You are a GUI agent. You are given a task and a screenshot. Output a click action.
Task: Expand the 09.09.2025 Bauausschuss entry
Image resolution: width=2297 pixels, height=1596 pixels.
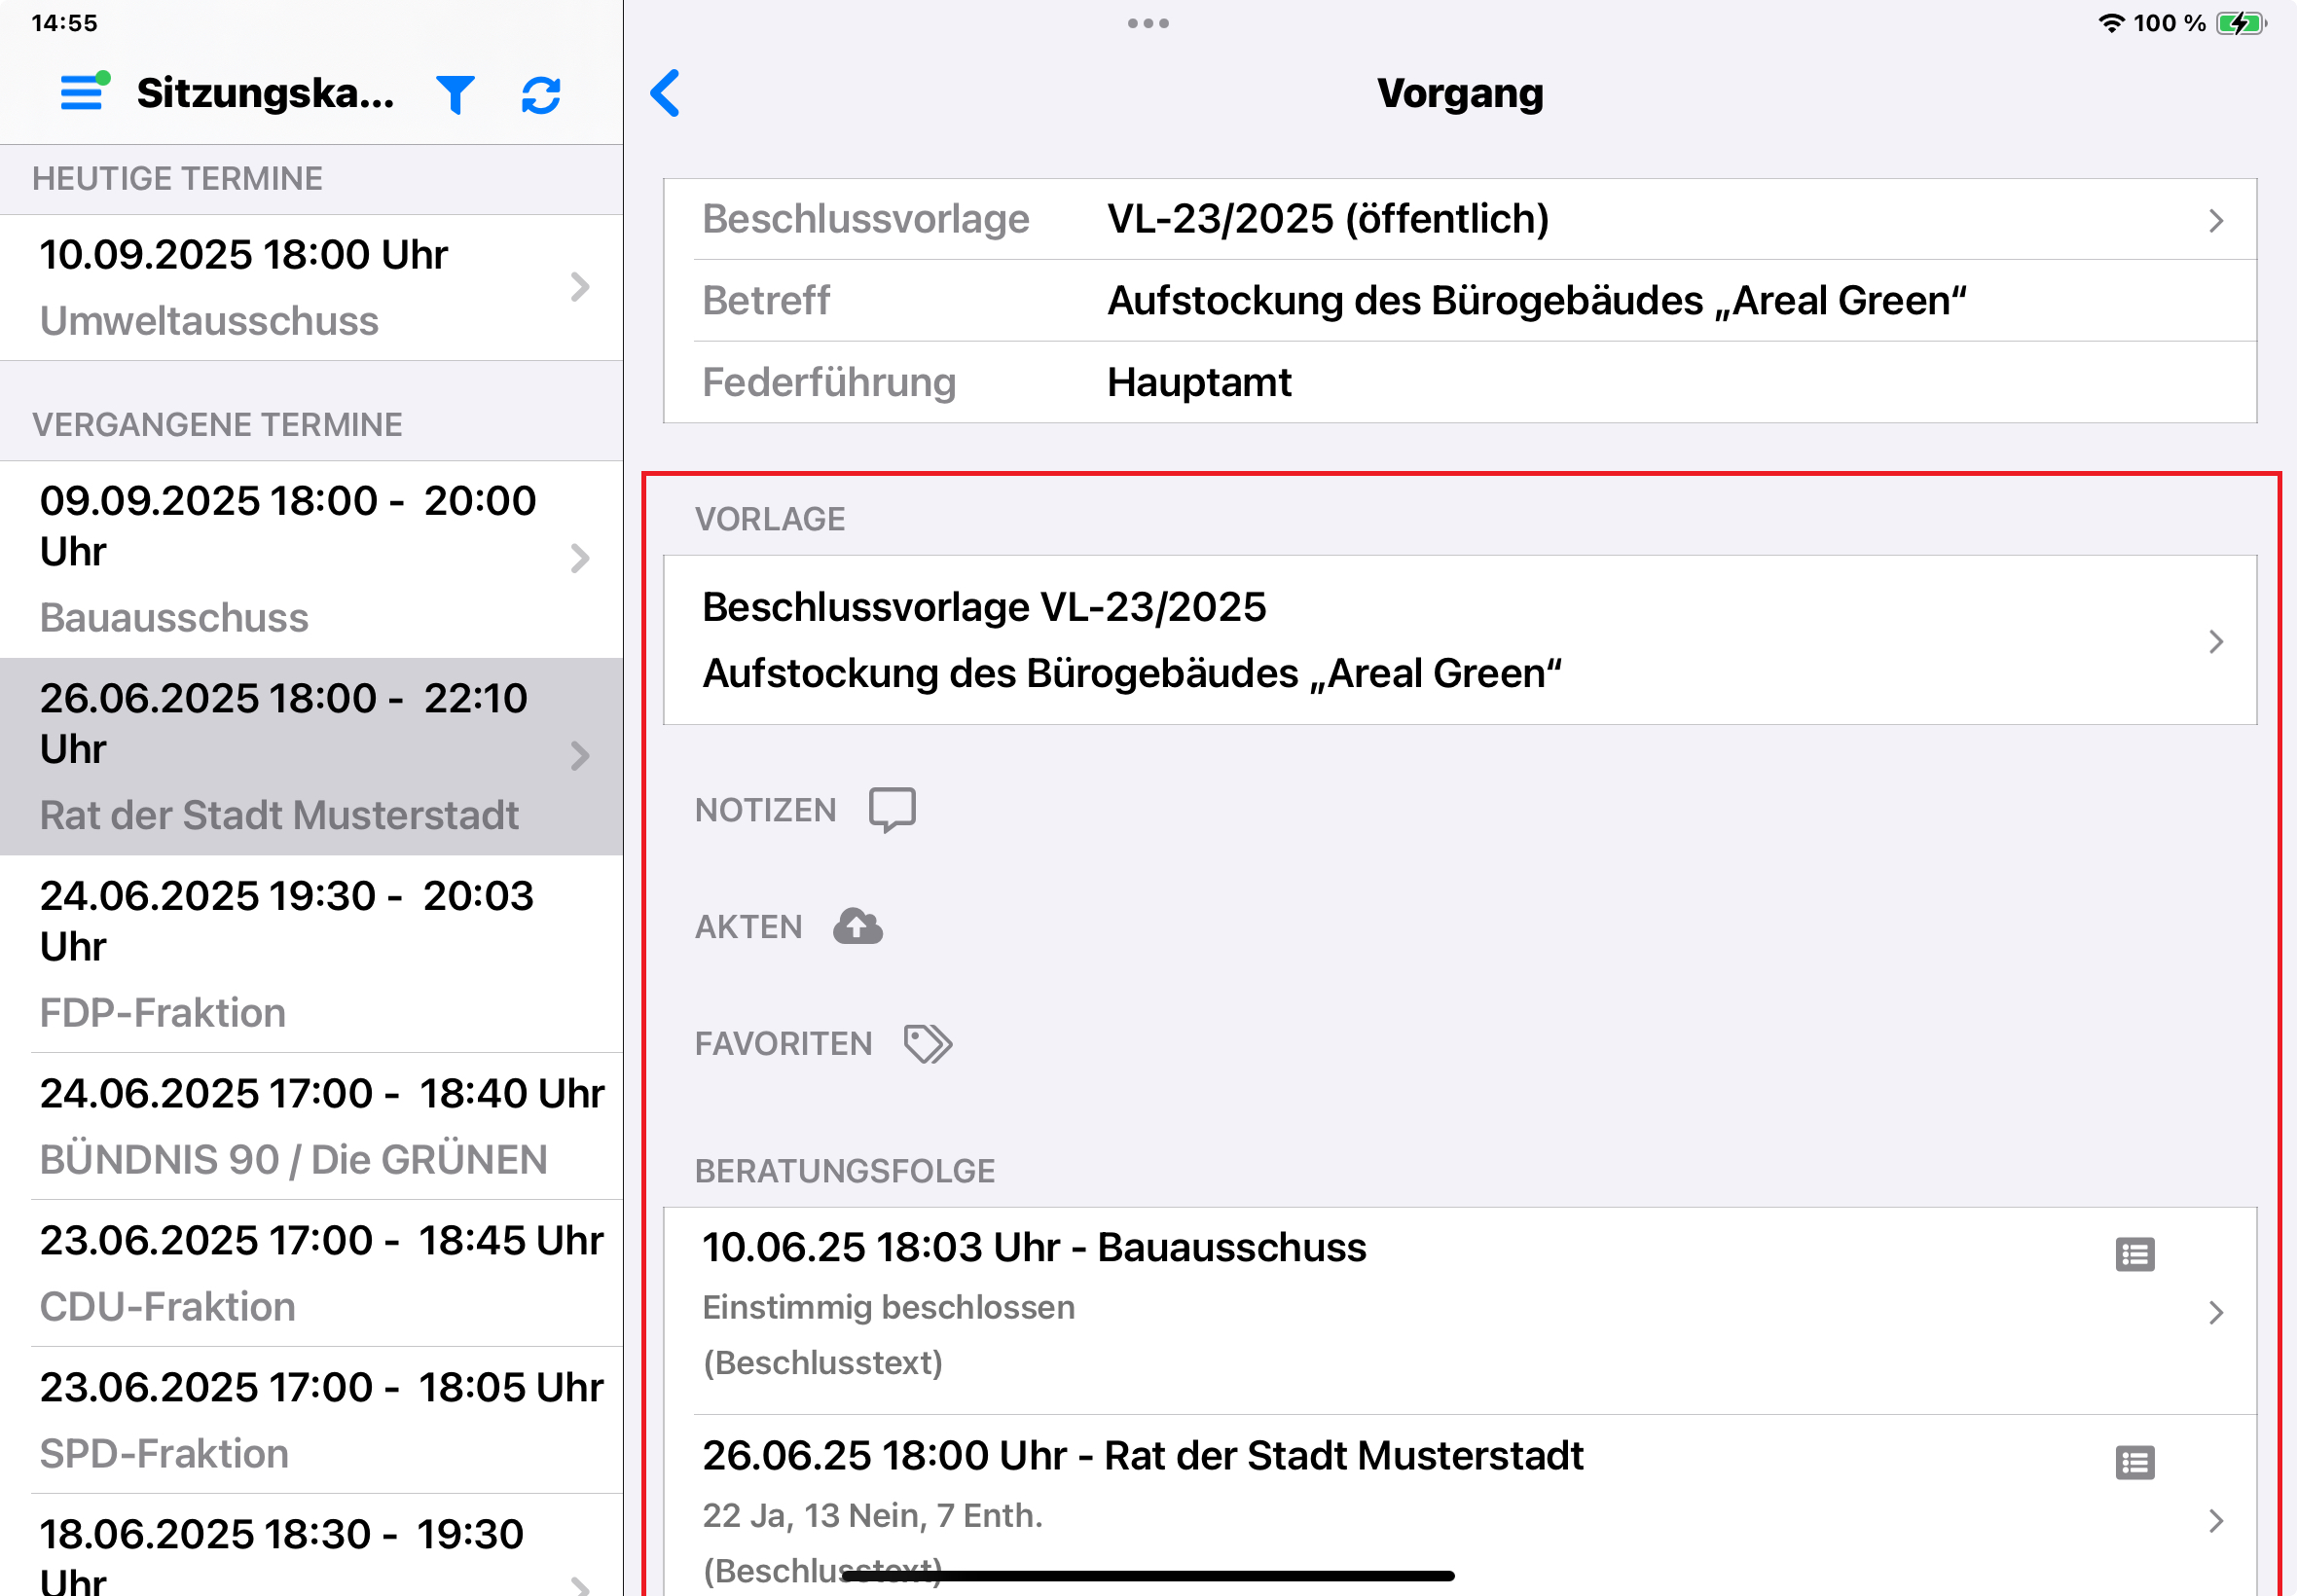click(580, 558)
